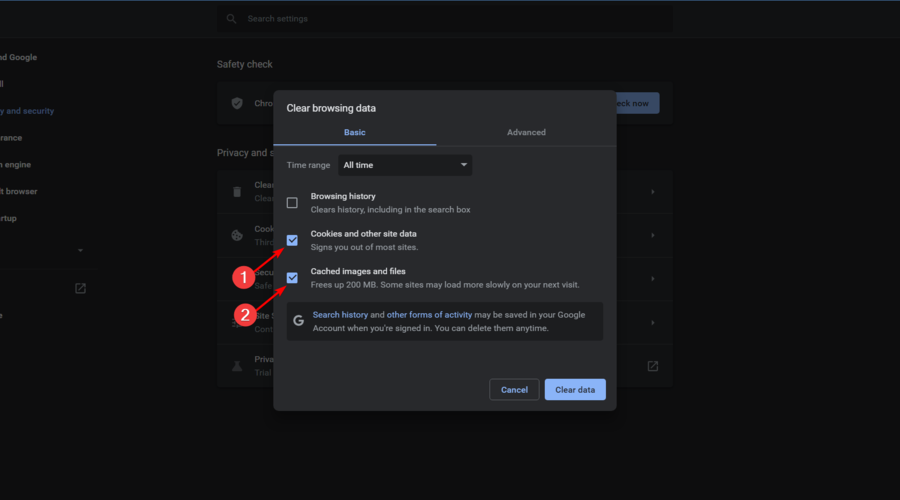900x500 pixels.
Task: Open external link icon in Privacy Sandbox row
Action: click(653, 366)
